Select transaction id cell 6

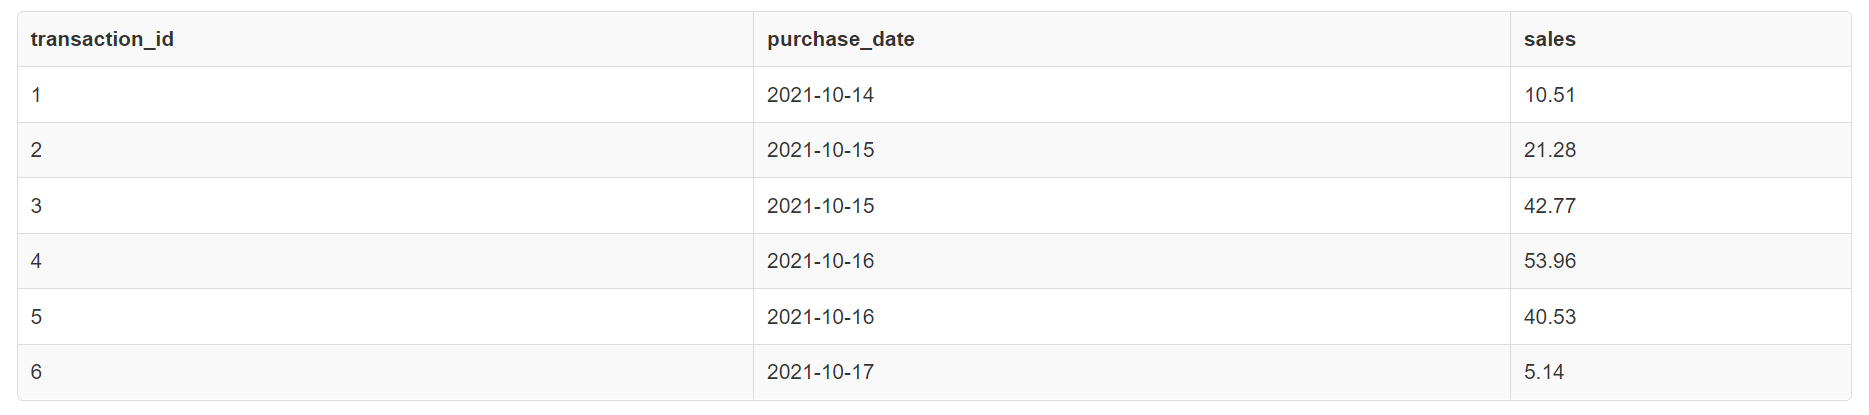37,372
